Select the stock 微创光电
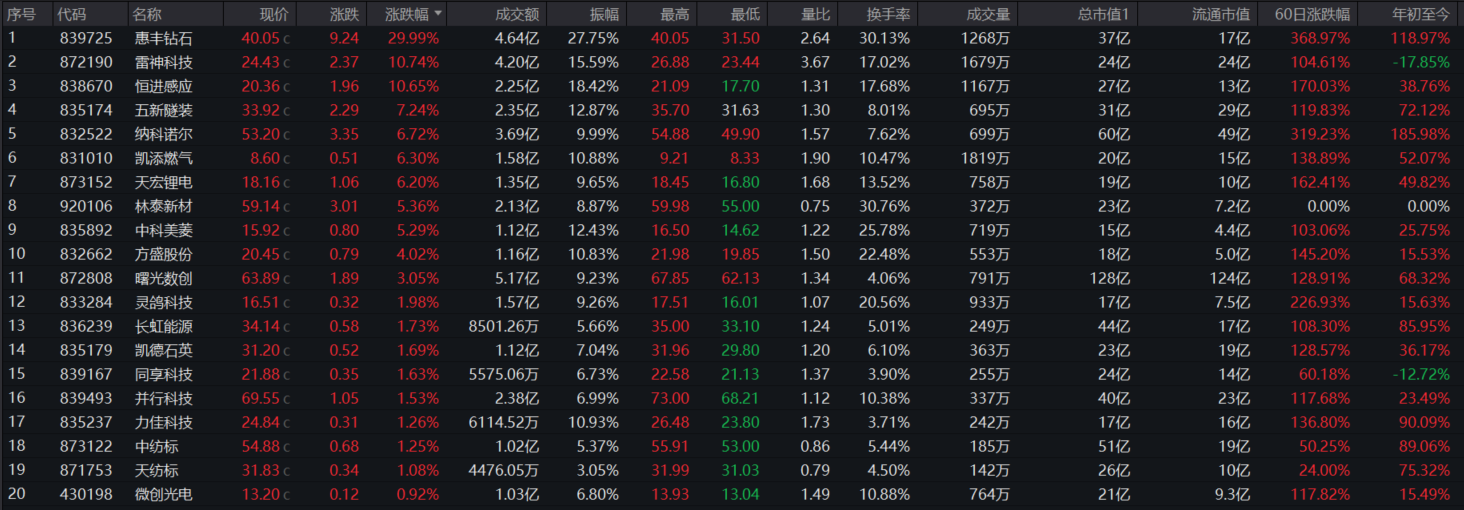Image resolution: width=1464 pixels, height=510 pixels. click(164, 494)
